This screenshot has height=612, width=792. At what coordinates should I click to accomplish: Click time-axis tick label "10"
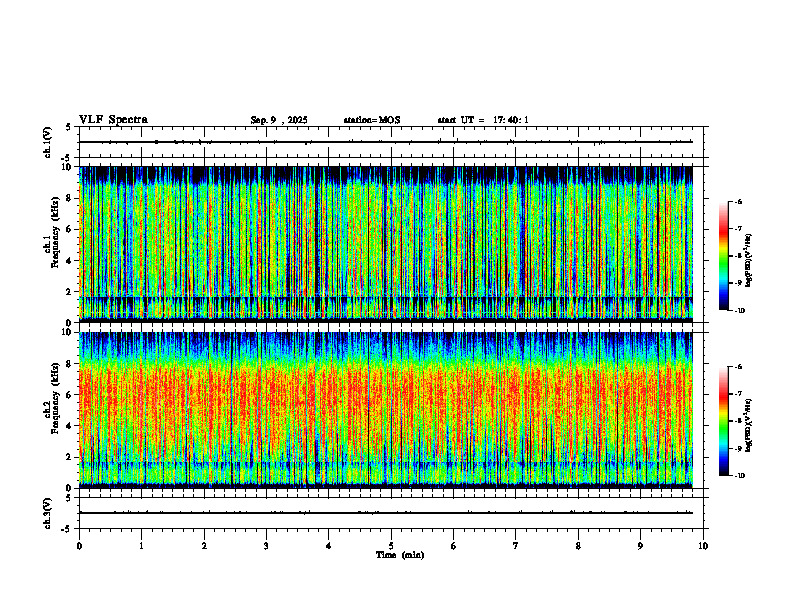pos(703,546)
